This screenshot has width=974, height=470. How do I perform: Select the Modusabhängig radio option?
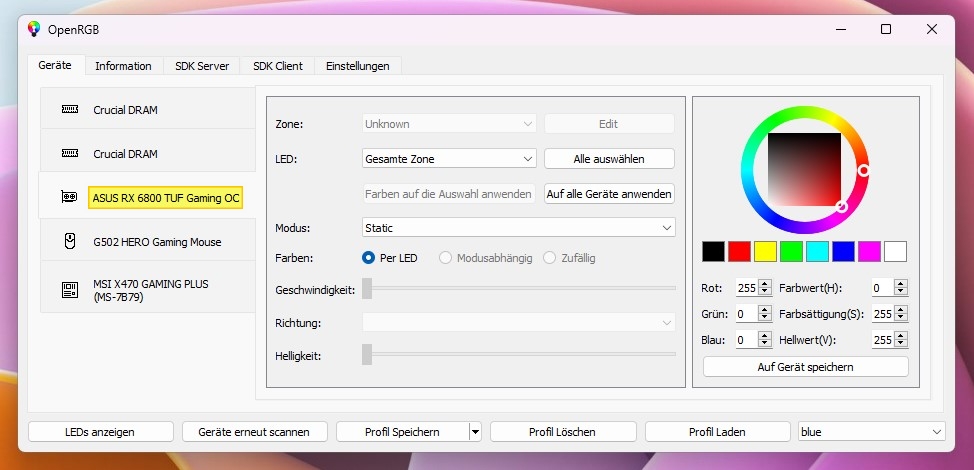(x=445, y=258)
